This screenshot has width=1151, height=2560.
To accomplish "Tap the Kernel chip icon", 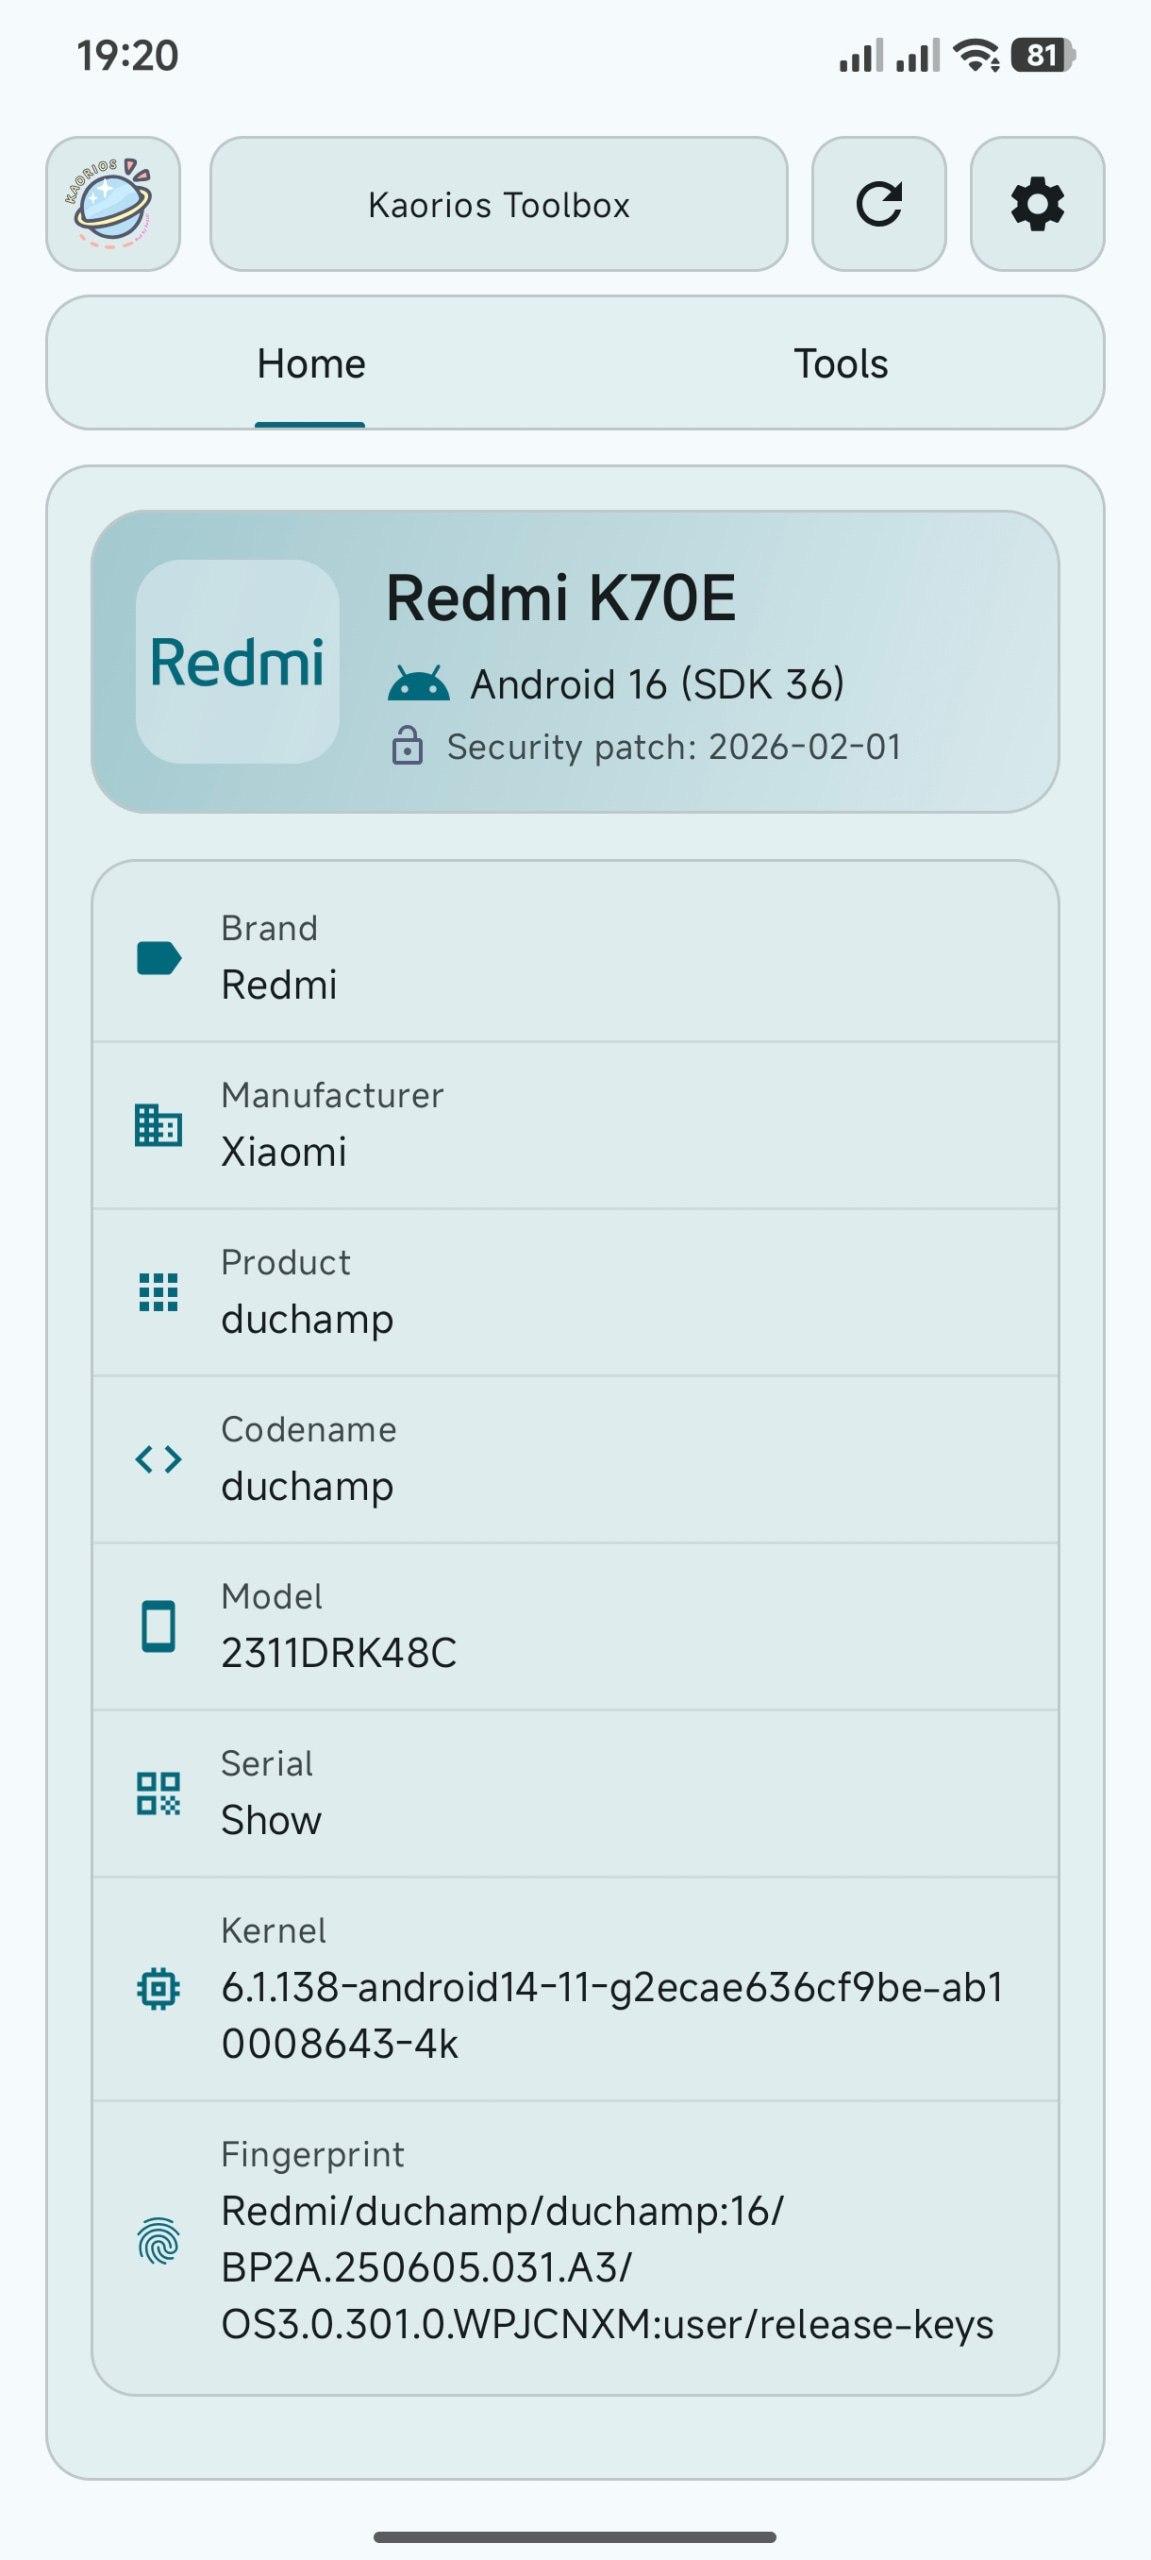I will [158, 1989].
